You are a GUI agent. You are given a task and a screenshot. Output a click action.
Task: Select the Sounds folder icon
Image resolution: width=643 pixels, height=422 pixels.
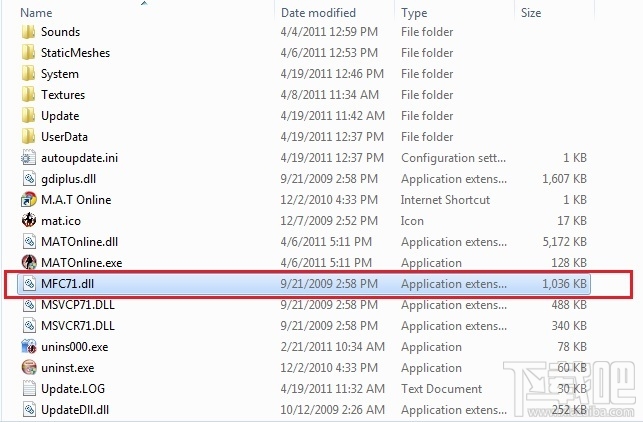[x=28, y=32]
